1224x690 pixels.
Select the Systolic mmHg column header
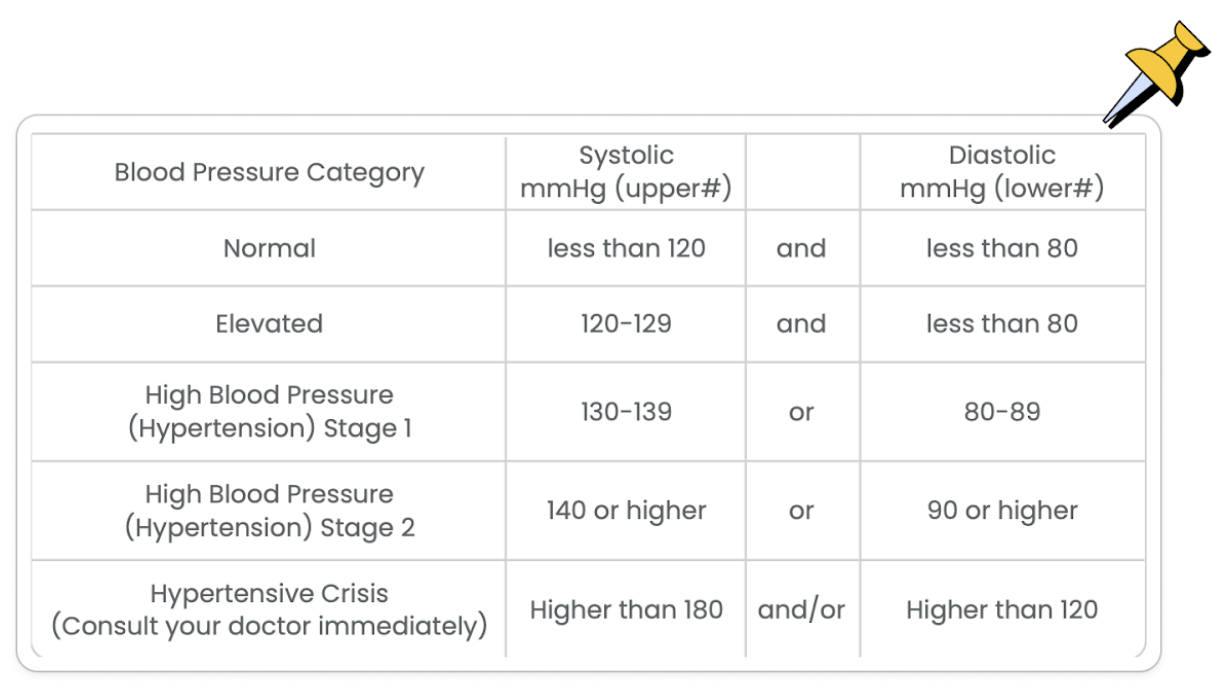click(x=626, y=172)
